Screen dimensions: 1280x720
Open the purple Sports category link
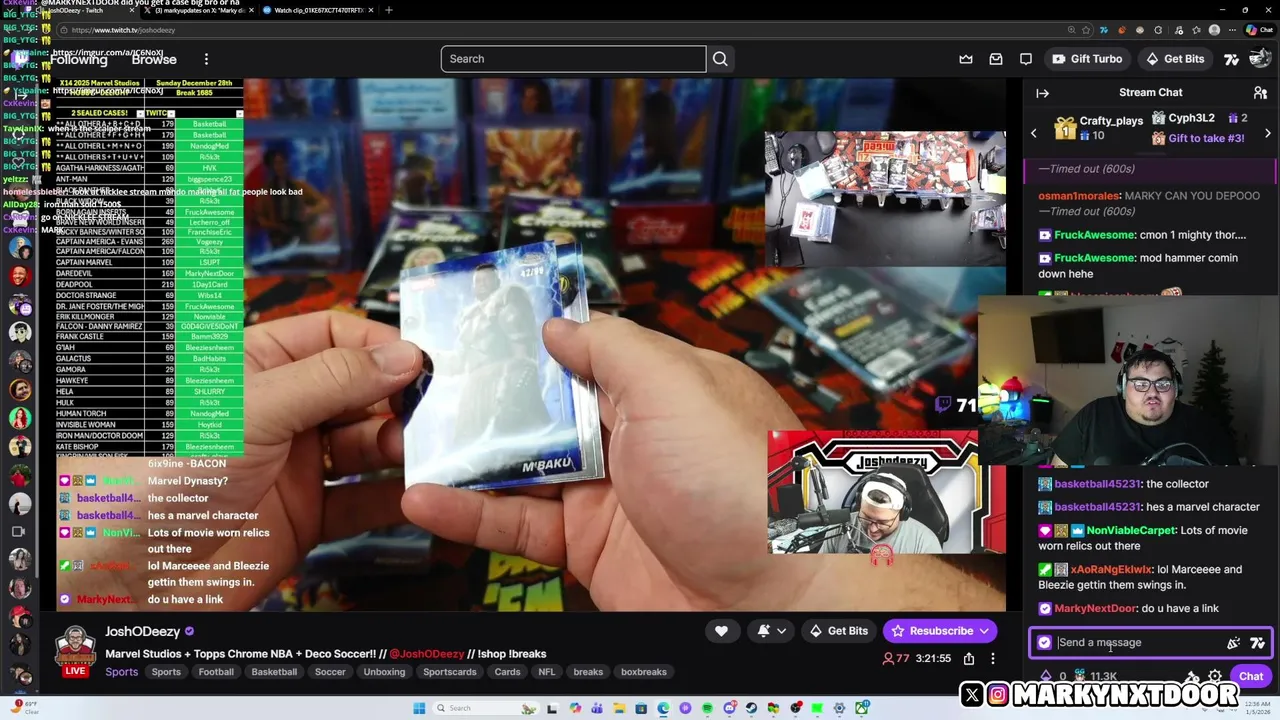[122, 672]
